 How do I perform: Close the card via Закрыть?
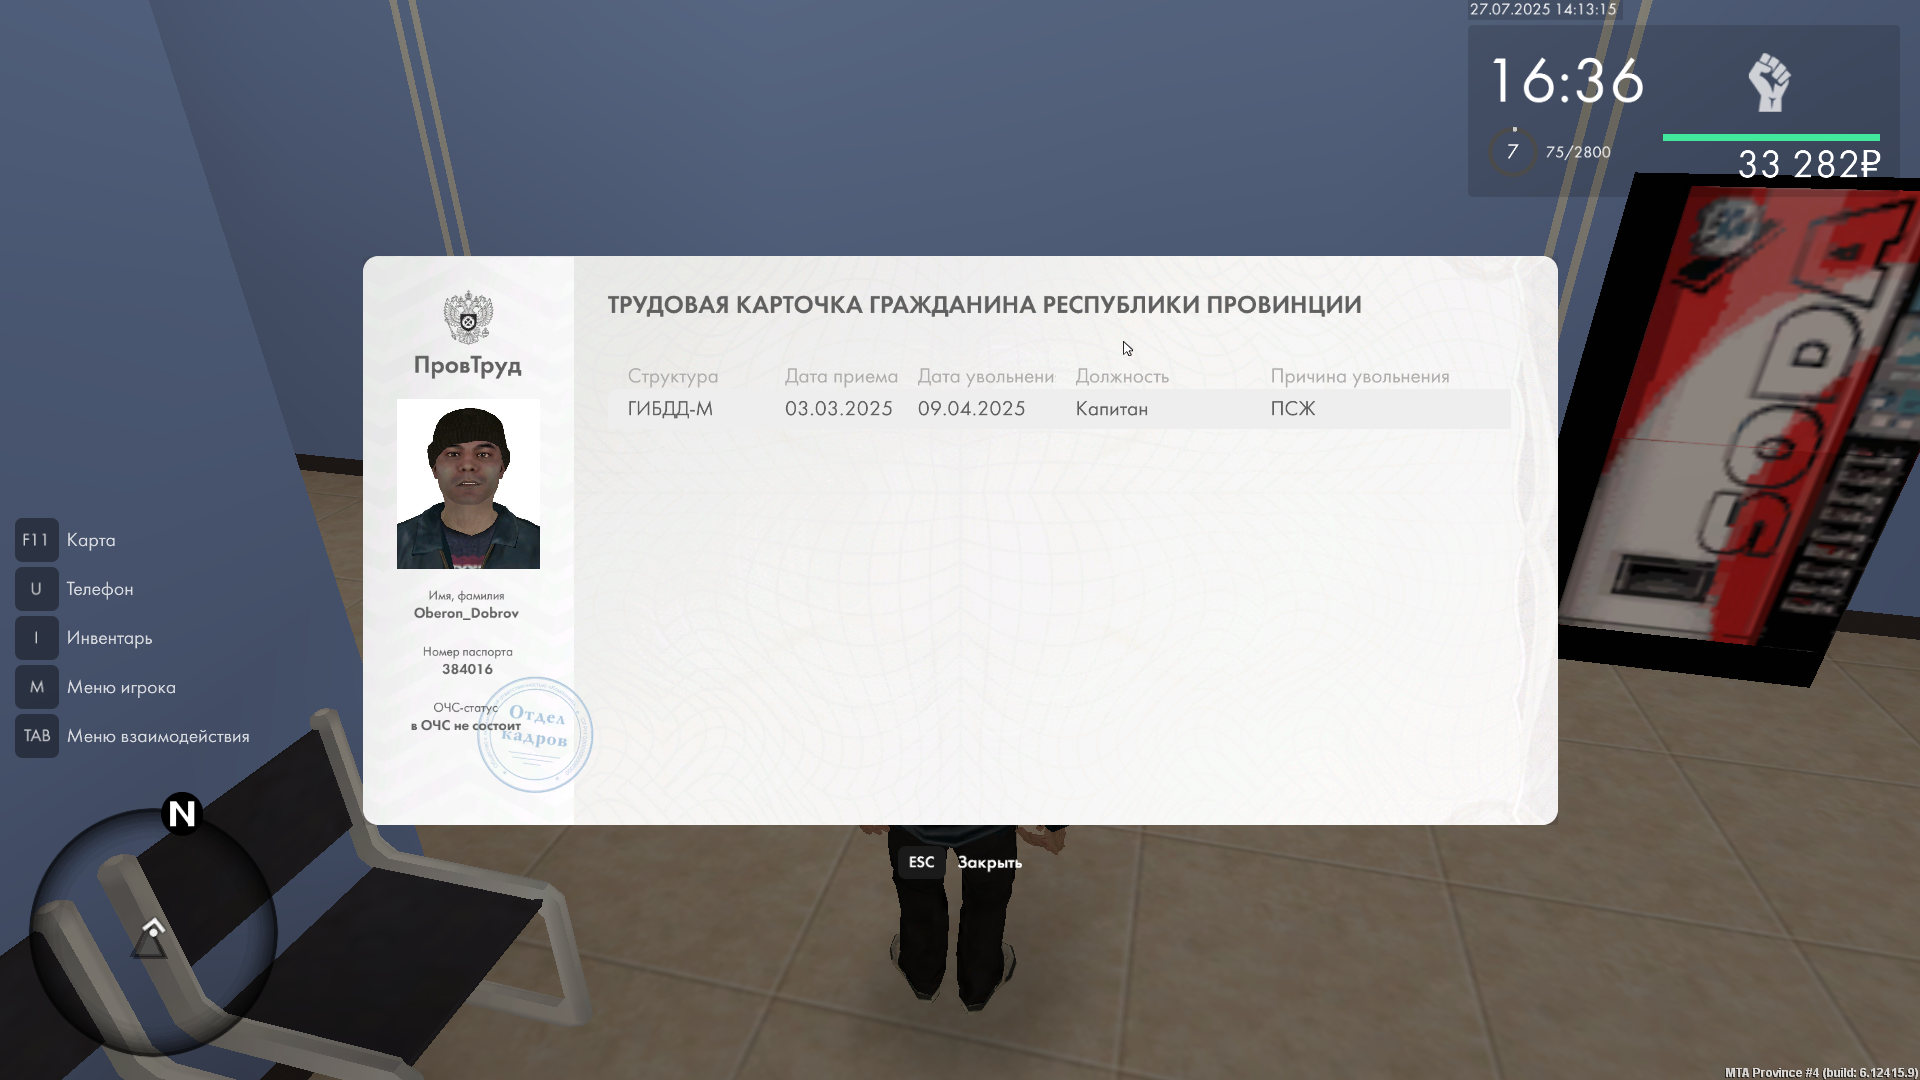tap(990, 862)
